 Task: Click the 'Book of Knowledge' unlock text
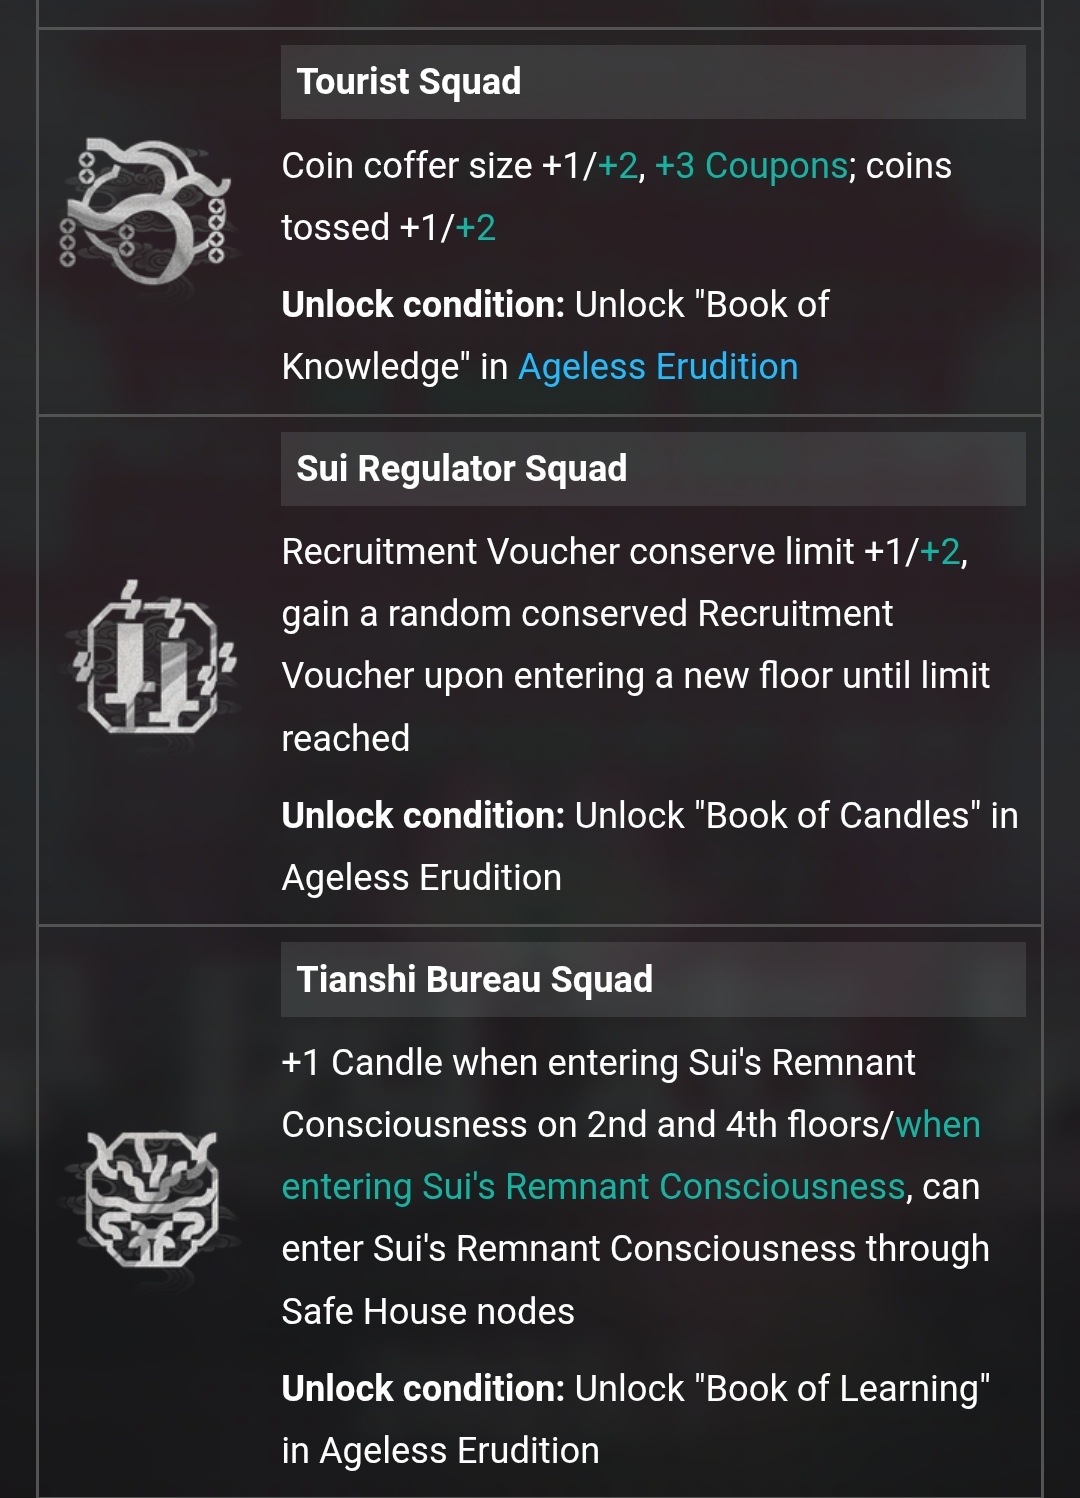[555, 336]
